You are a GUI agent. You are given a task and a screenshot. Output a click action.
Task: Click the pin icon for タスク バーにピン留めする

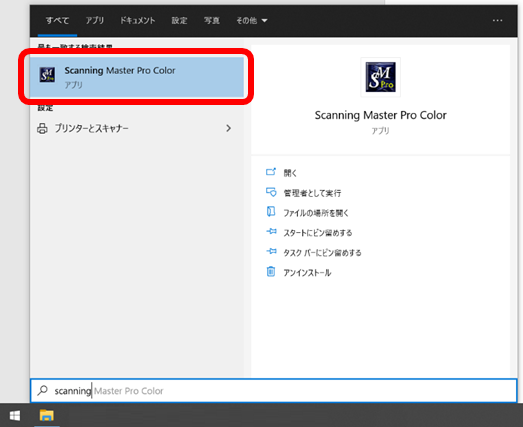271,251
